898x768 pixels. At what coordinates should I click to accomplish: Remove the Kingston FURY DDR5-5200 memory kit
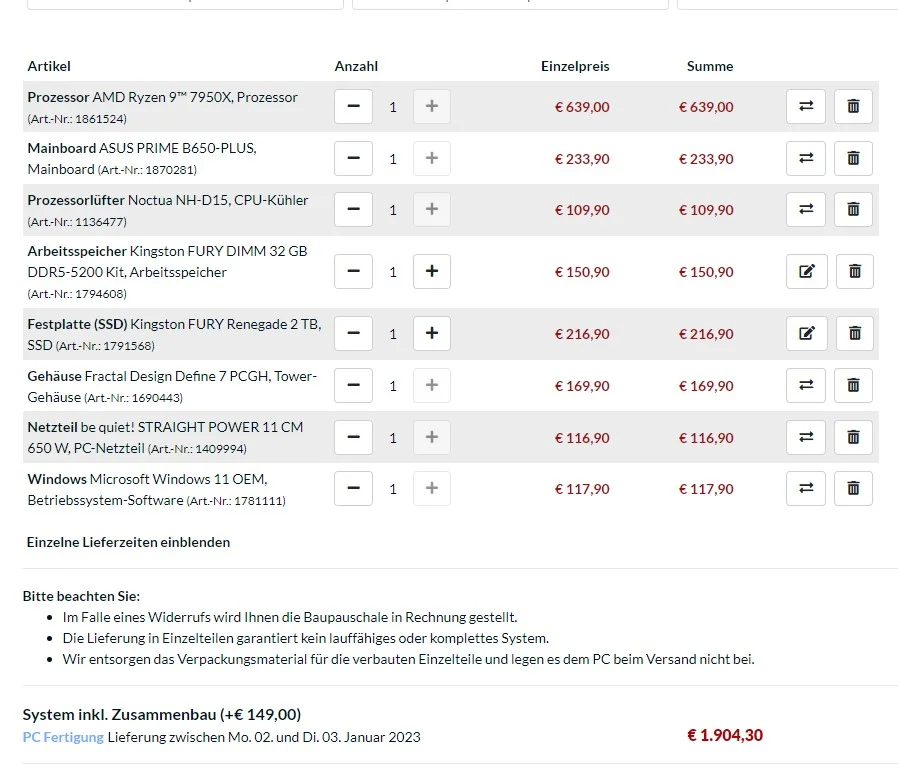[x=854, y=271]
